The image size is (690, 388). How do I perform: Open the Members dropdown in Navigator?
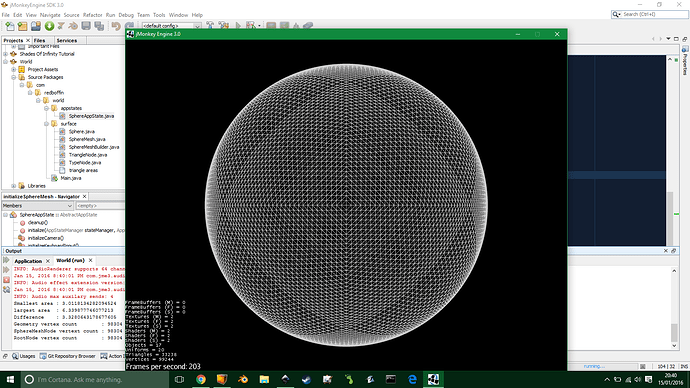tap(37, 205)
